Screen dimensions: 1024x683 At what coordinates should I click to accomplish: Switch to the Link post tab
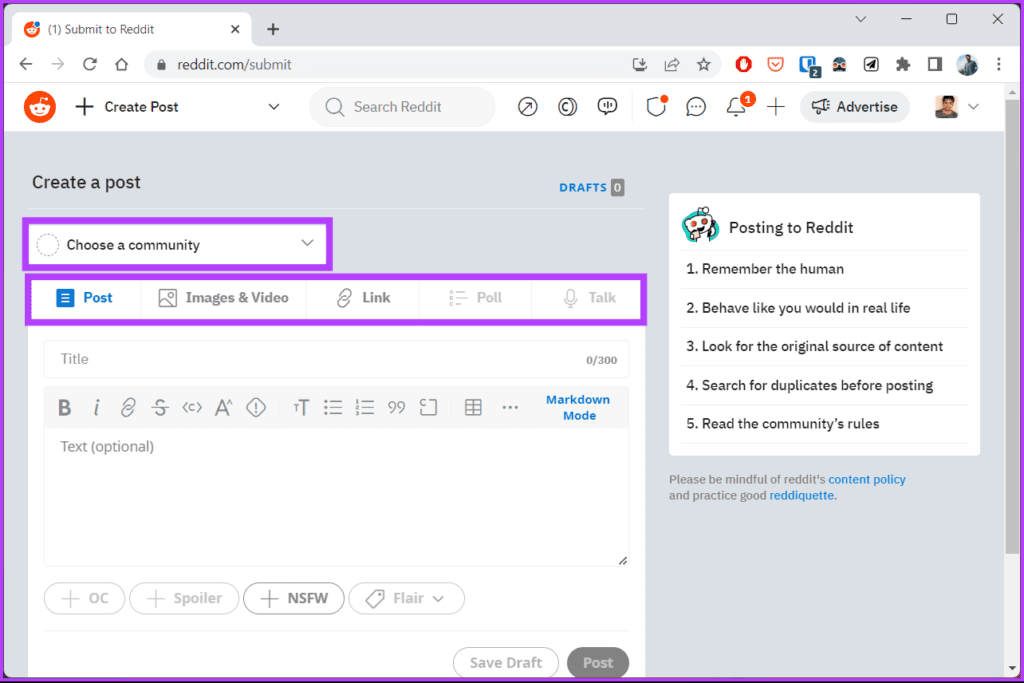coord(362,298)
